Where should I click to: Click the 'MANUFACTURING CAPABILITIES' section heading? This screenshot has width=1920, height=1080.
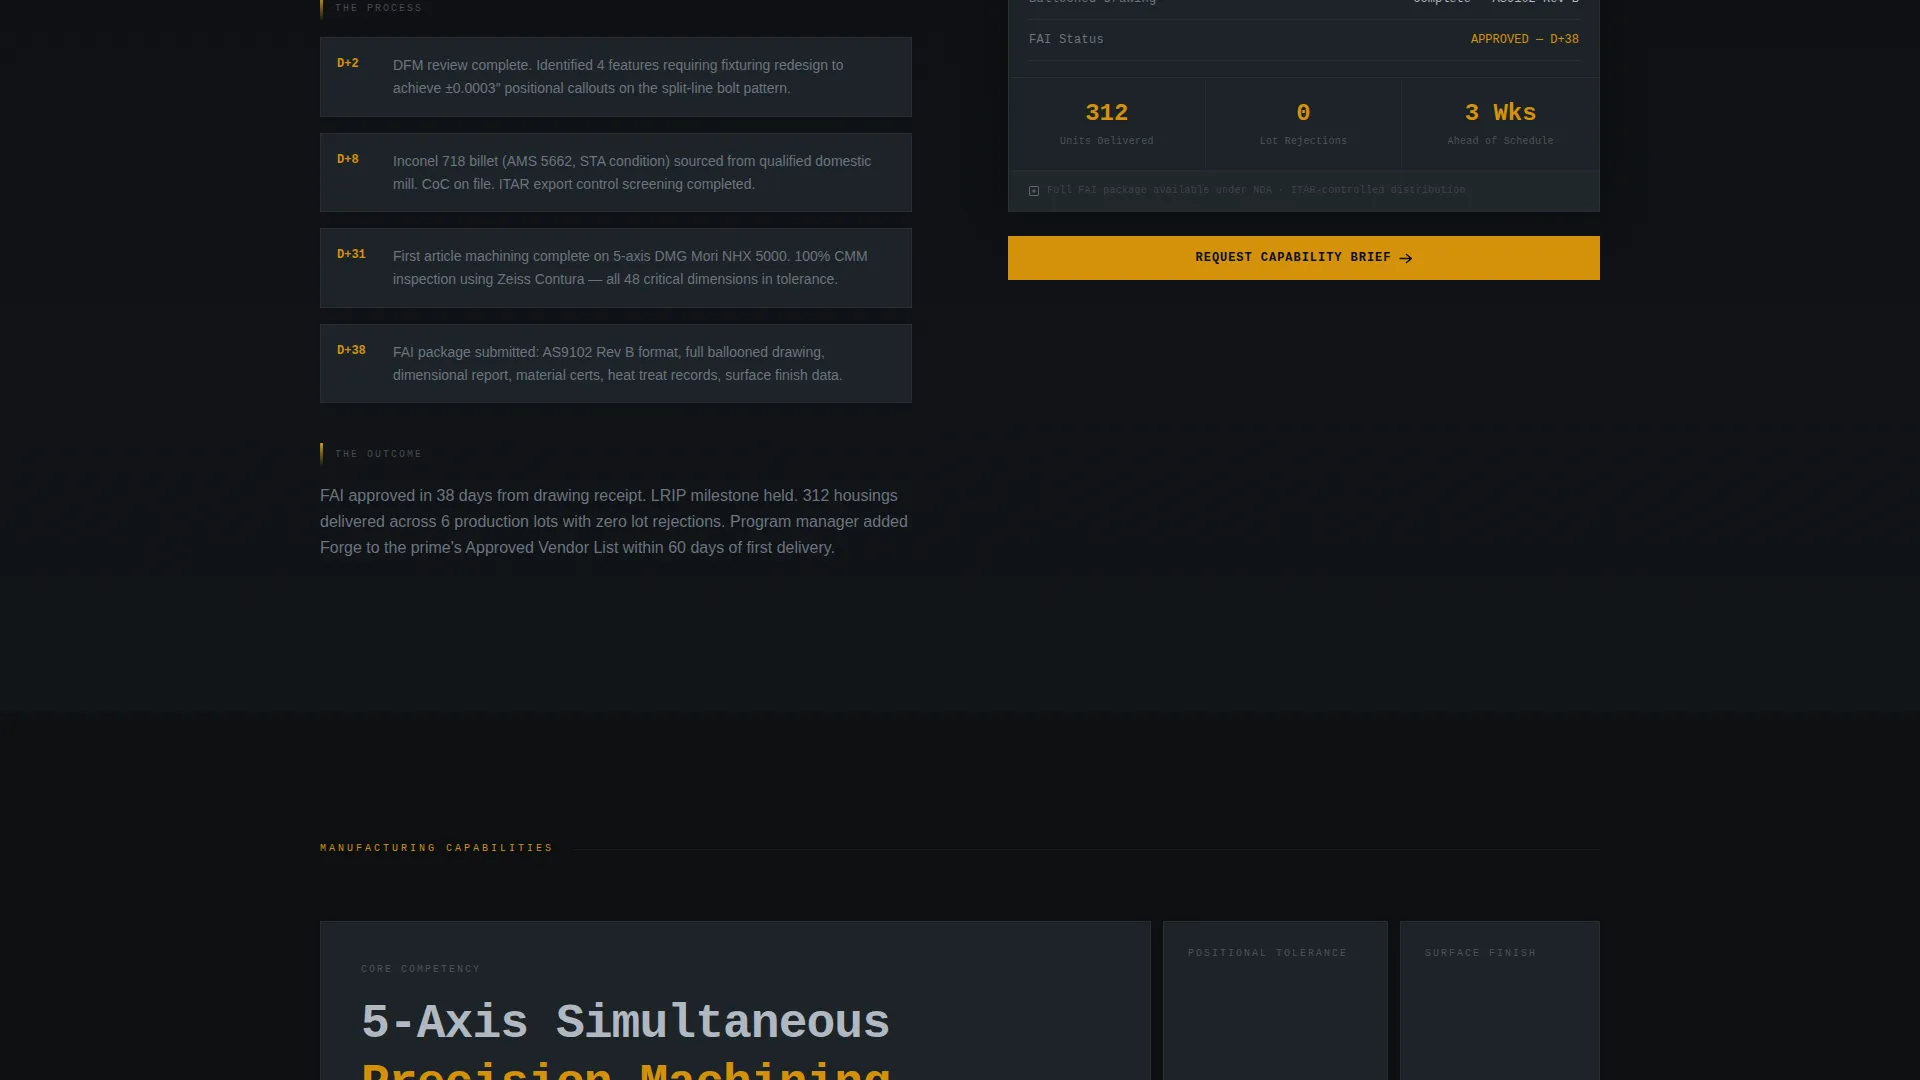click(x=436, y=848)
